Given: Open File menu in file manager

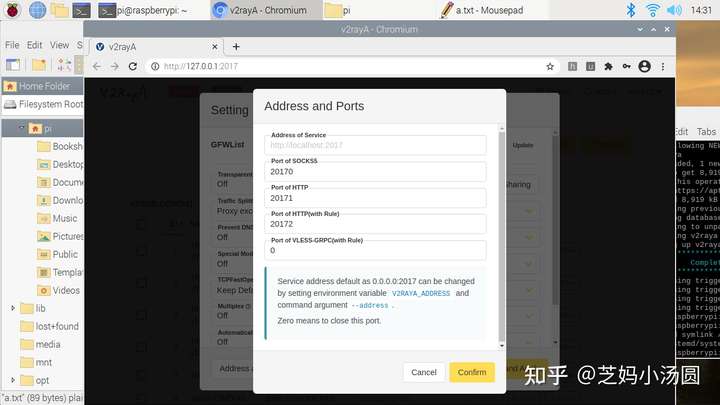Looking at the screenshot, I should tap(12, 45).
